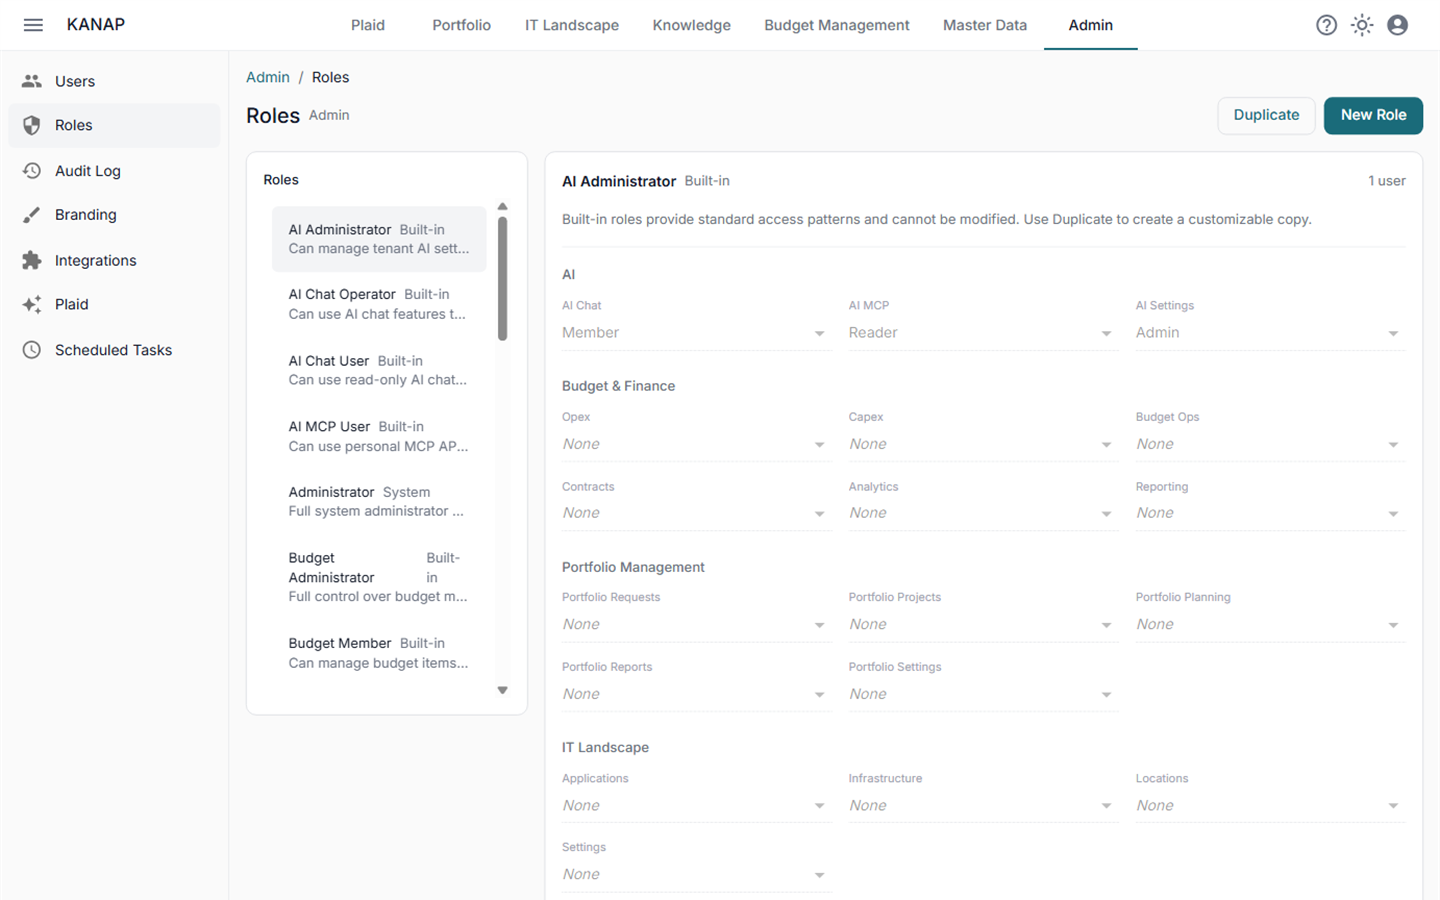Open the IT Landscape tab
Image resolution: width=1440 pixels, height=900 pixels.
[572, 25]
